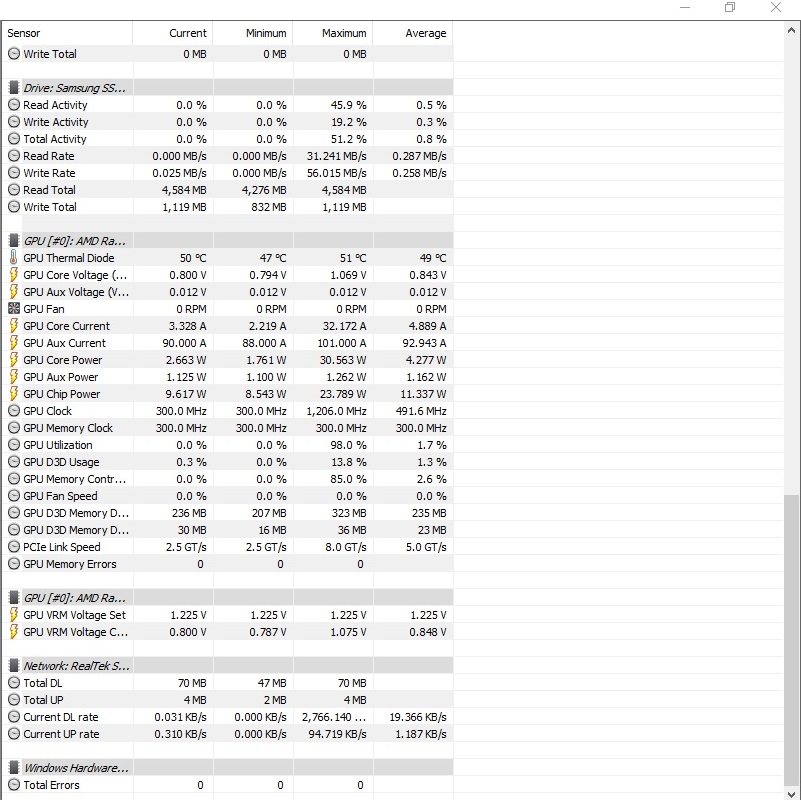Click the GPU Core Power lightning icon
This screenshot has height=800, width=801.
[14, 360]
